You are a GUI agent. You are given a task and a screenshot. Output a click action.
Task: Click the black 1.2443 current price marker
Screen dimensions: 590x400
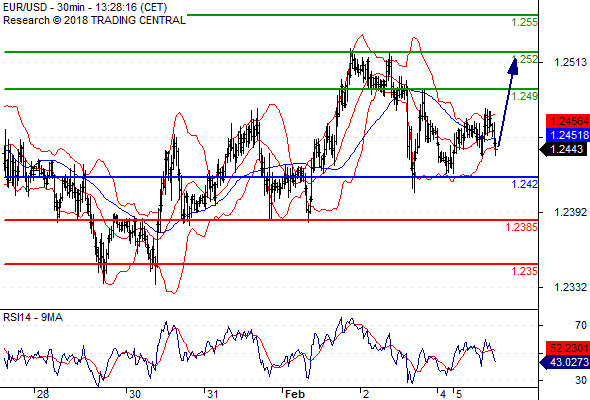(565, 149)
